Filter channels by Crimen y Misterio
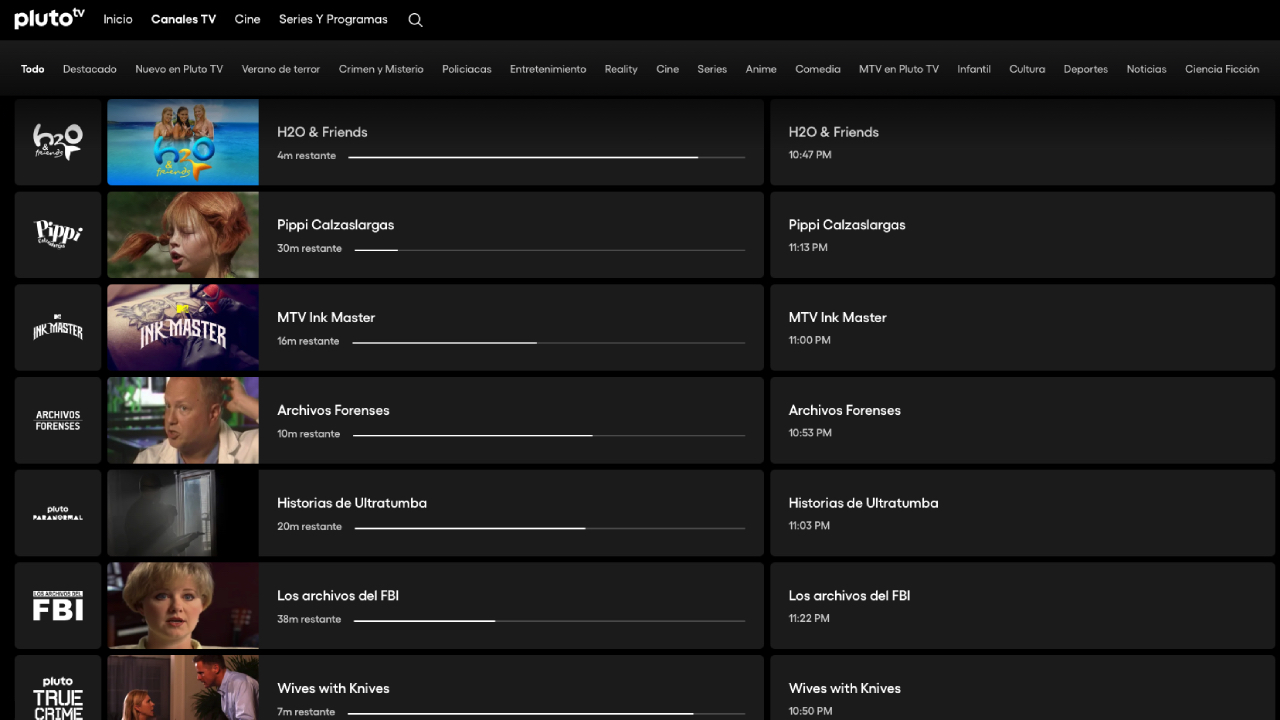Screen dimensions: 1280x720 [x=381, y=69]
